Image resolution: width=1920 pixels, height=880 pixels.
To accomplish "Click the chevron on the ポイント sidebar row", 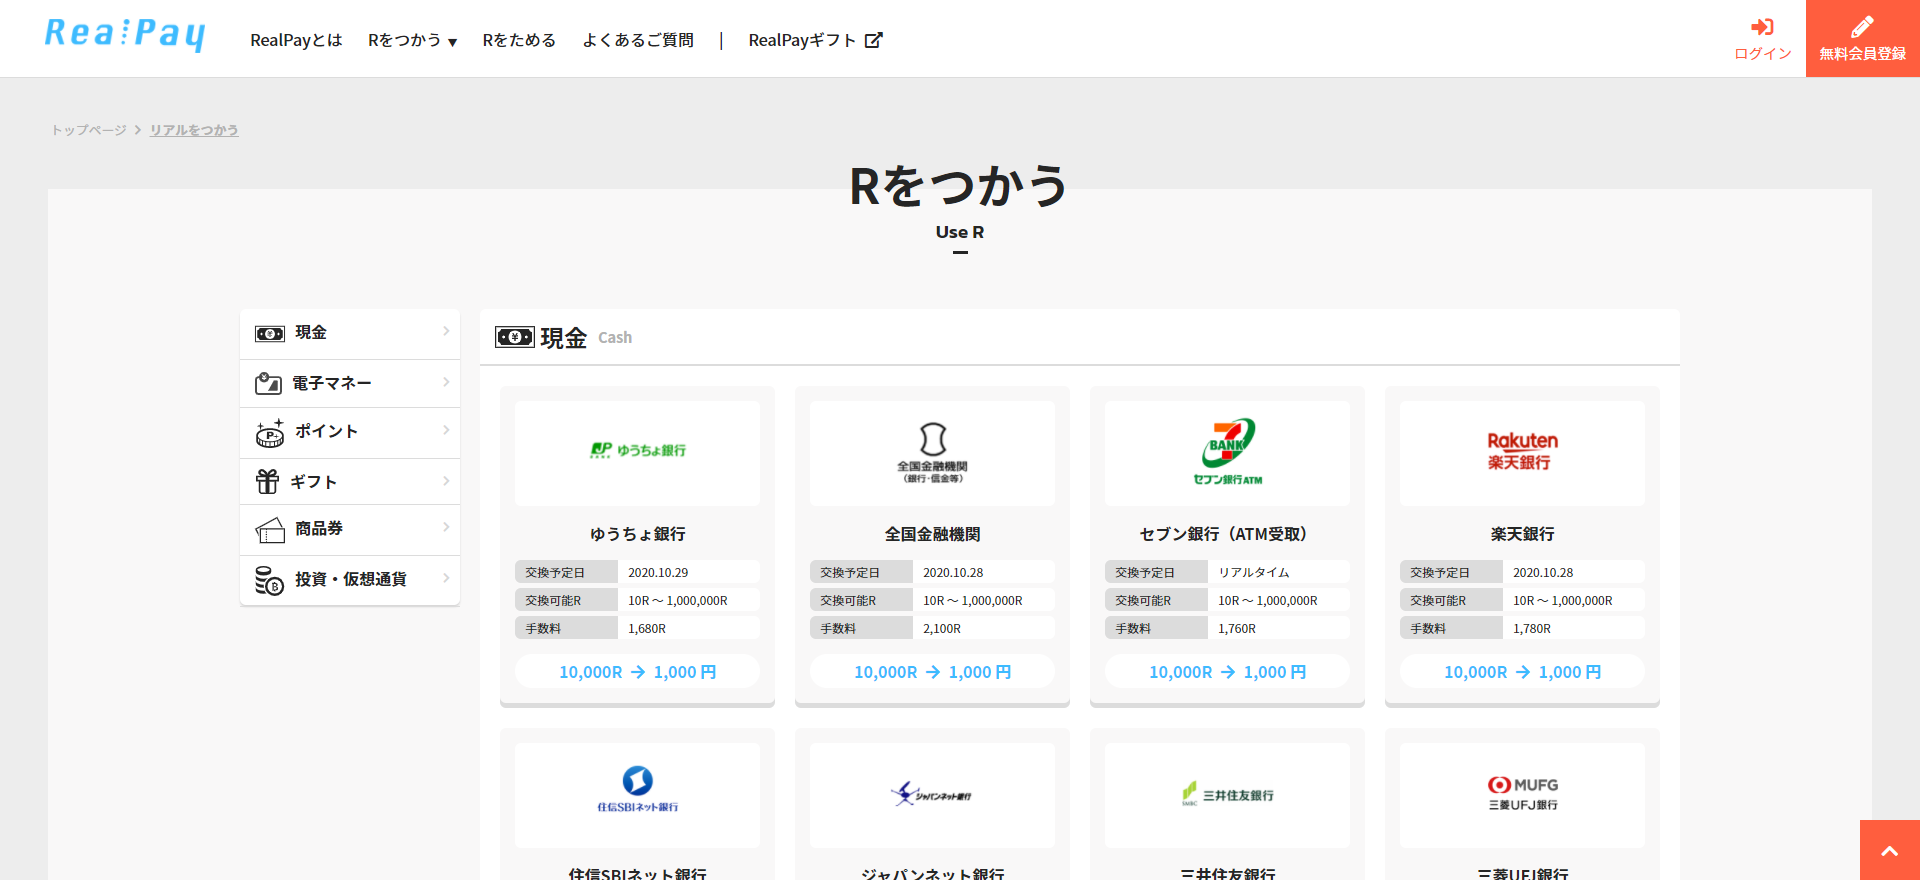I will (x=446, y=430).
